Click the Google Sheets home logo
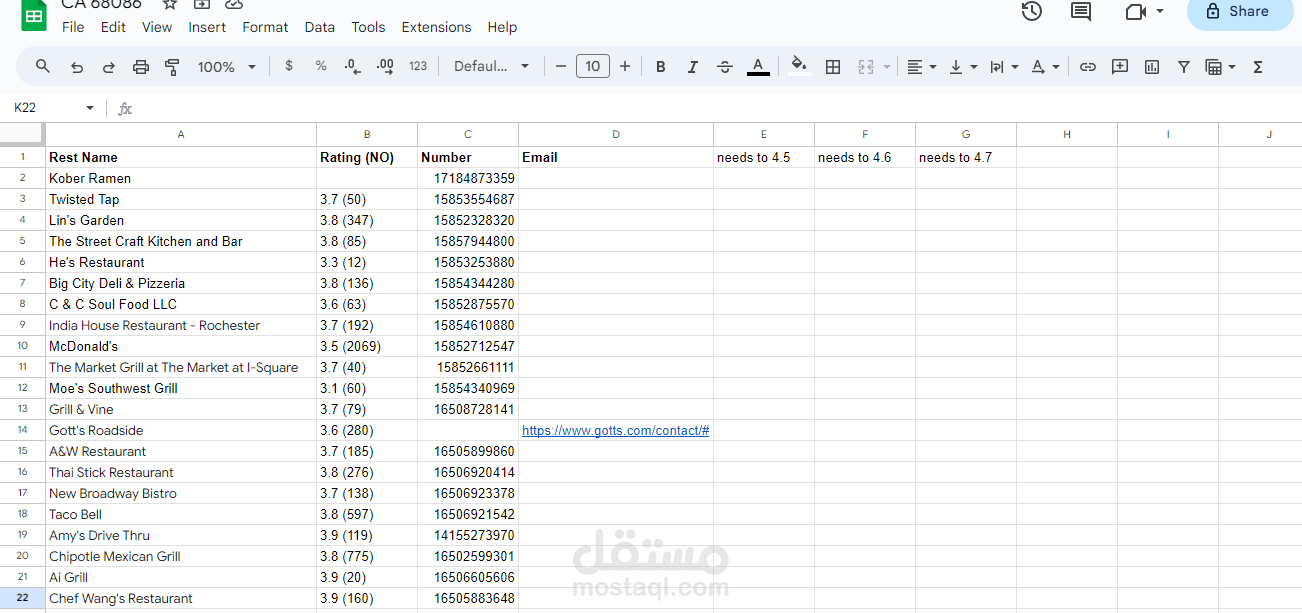Screen dimensions: 1302x613 [34, 14]
